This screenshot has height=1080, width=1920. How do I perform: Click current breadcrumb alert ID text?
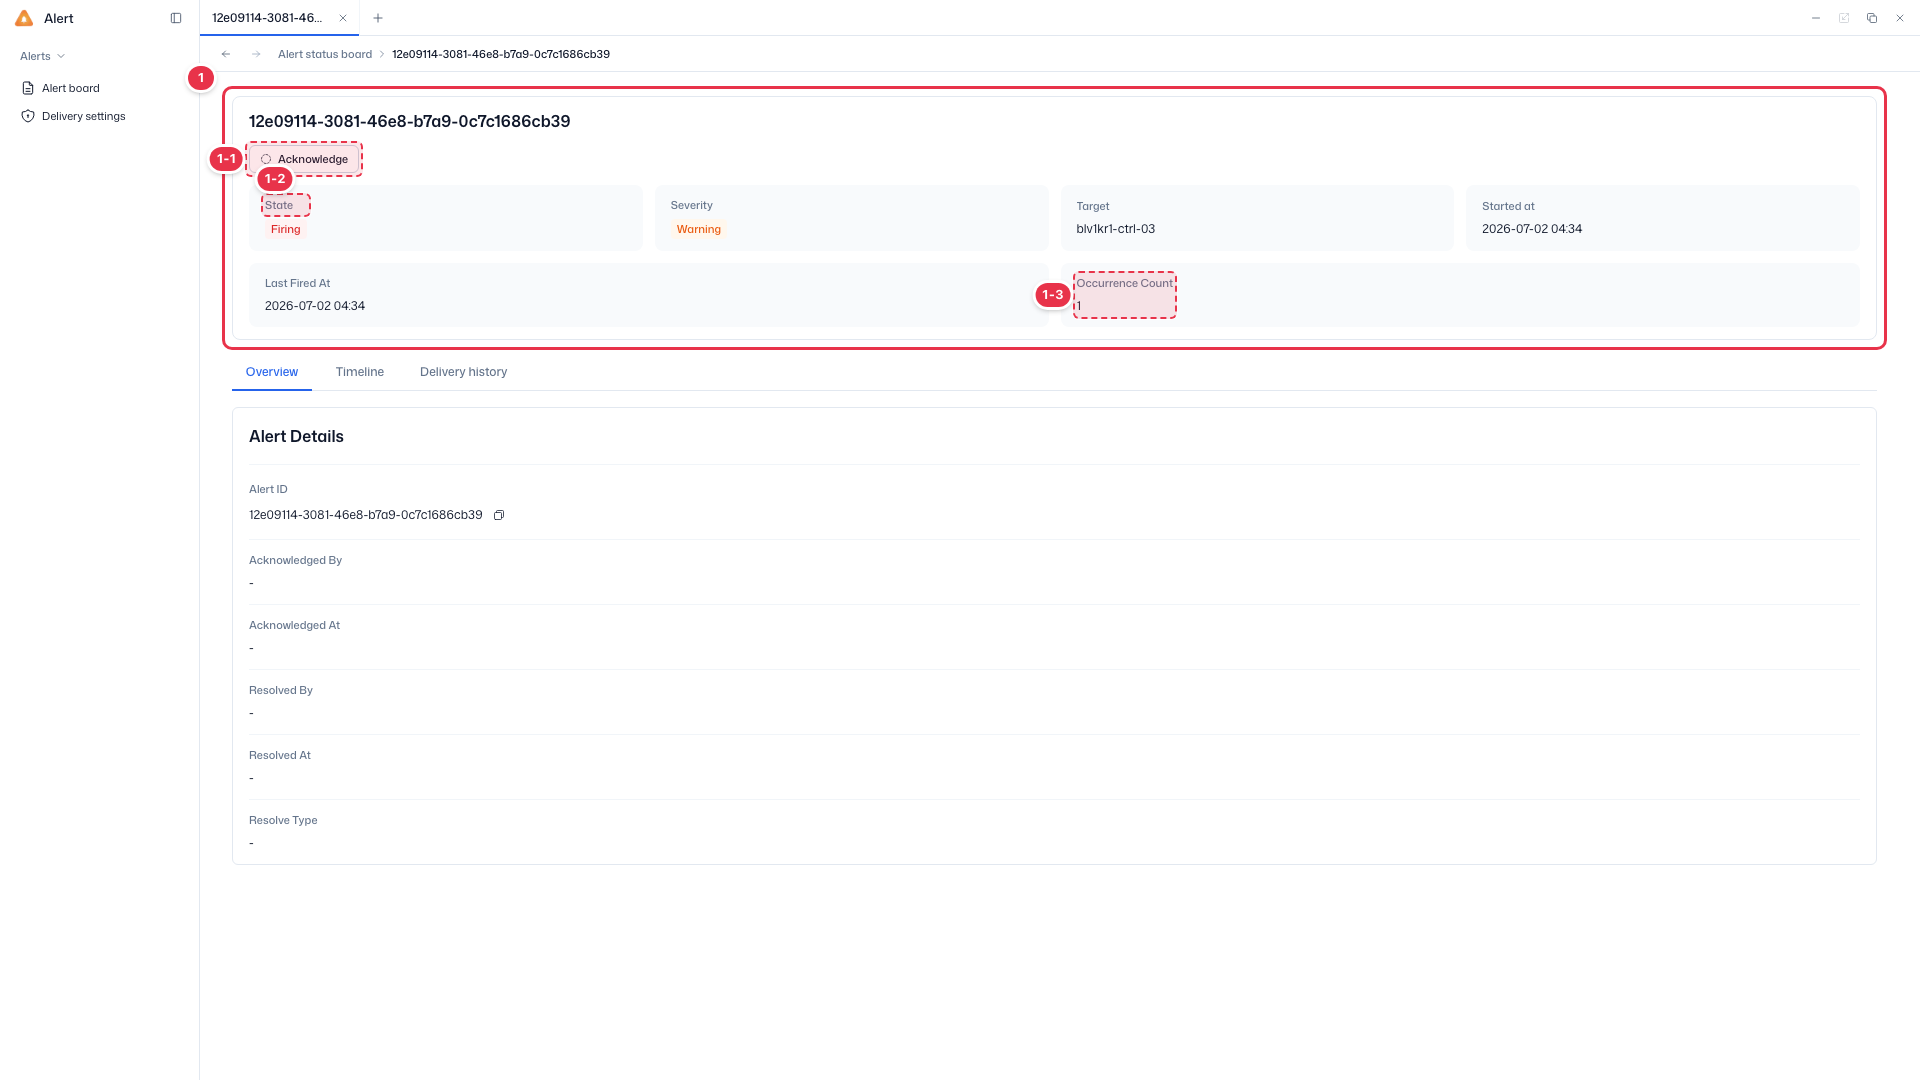(501, 54)
